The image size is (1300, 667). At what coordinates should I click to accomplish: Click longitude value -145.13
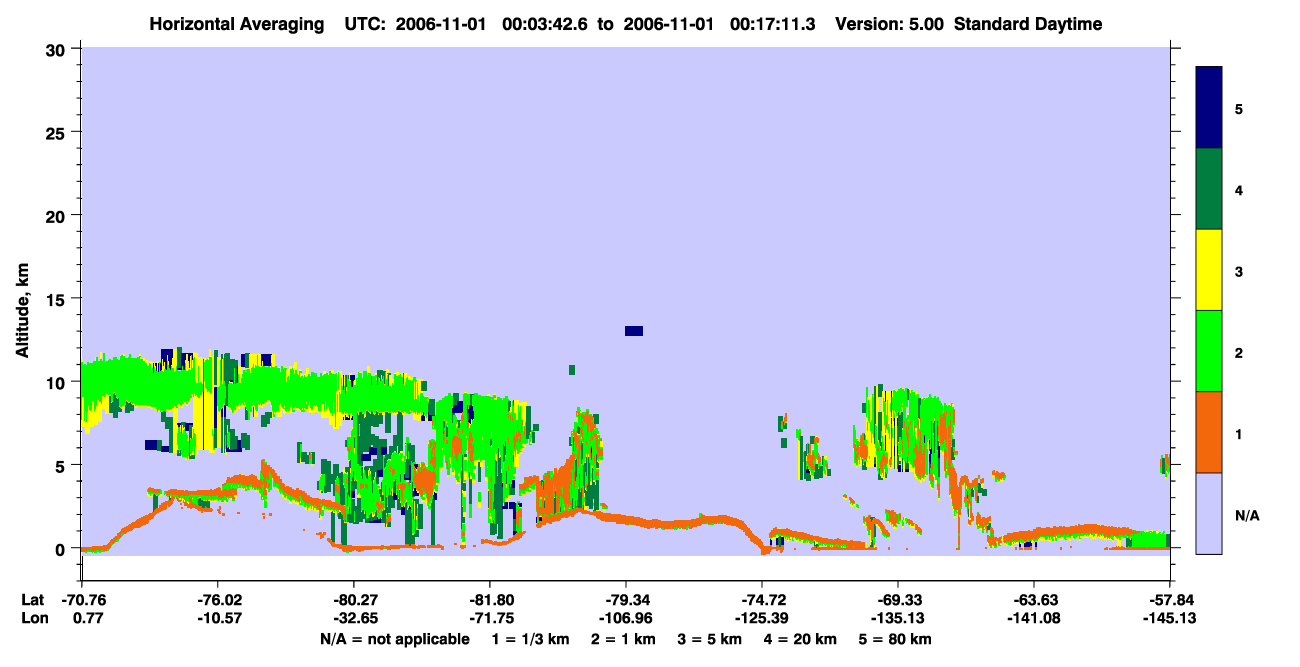coord(1170,618)
